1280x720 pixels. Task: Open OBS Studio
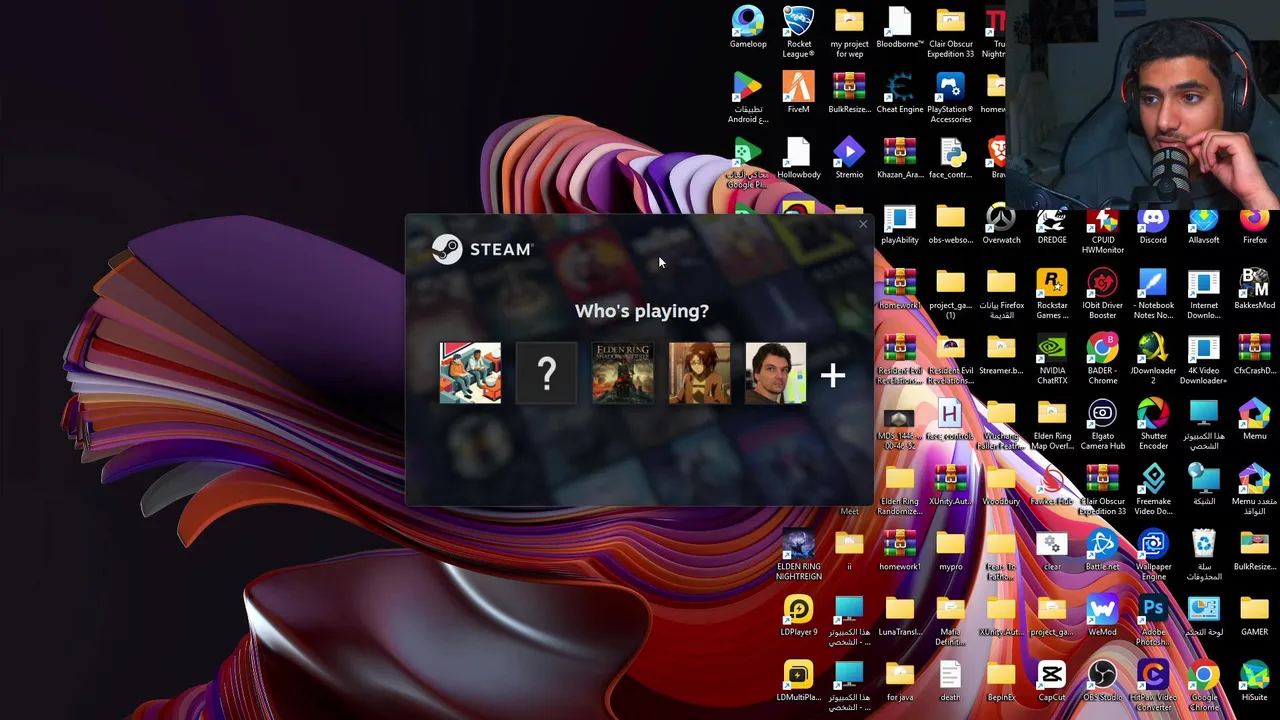(x=1102, y=681)
